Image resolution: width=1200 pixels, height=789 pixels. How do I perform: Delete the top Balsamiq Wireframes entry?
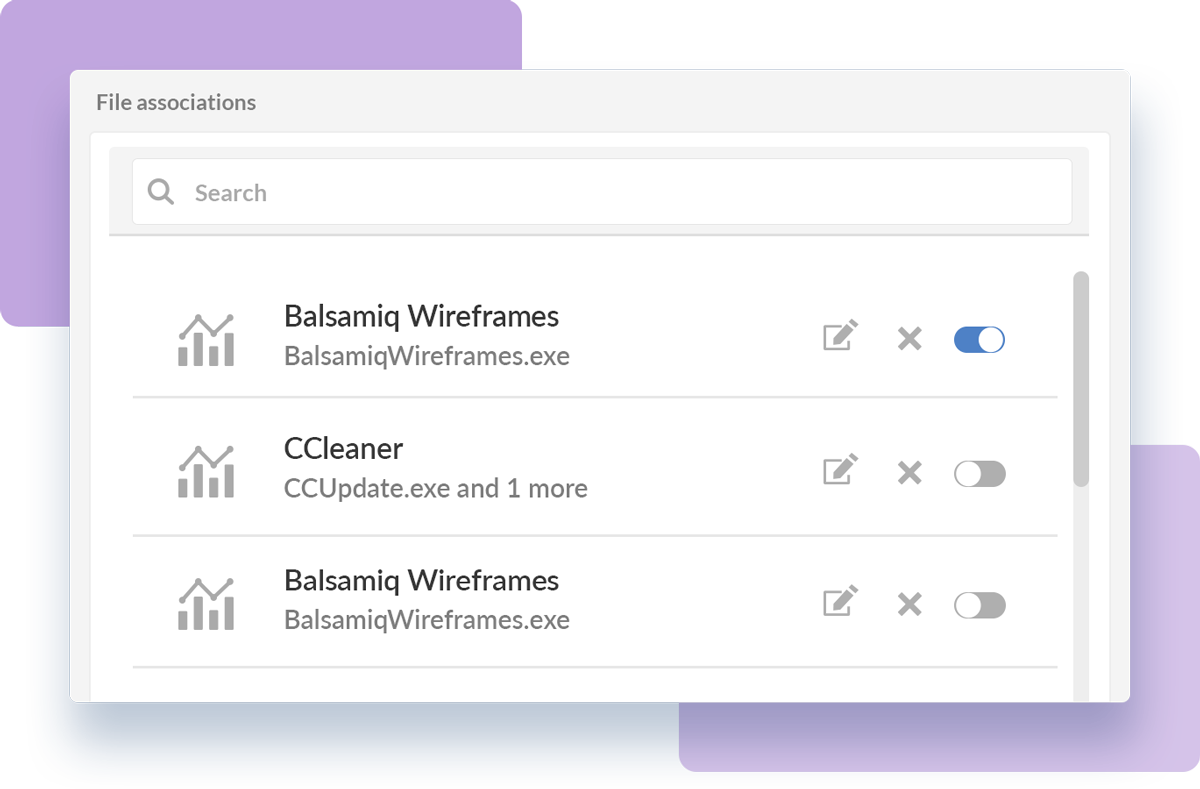pyautogui.click(x=909, y=339)
